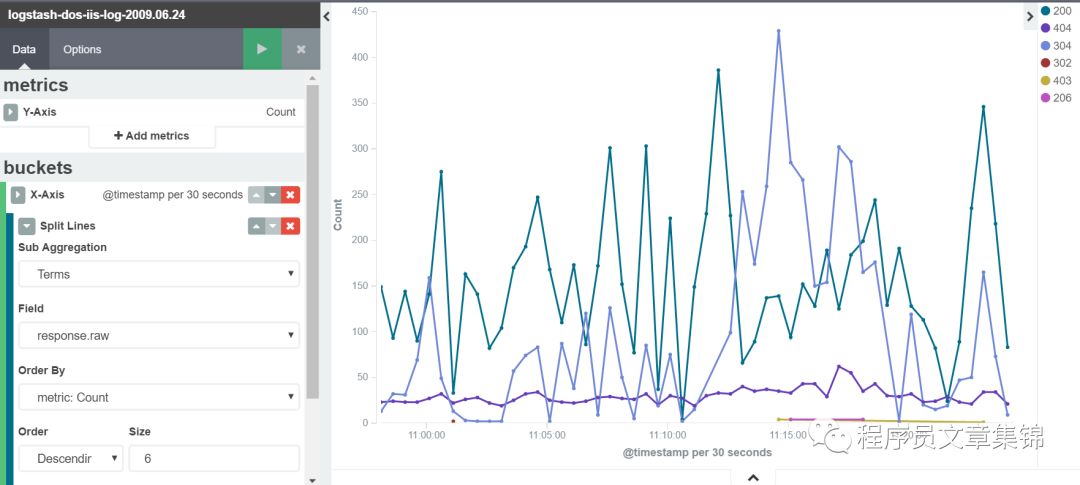The height and width of the screenshot is (485, 1080).
Task: Open the Field response.raw dropdown
Action: click(x=158, y=336)
